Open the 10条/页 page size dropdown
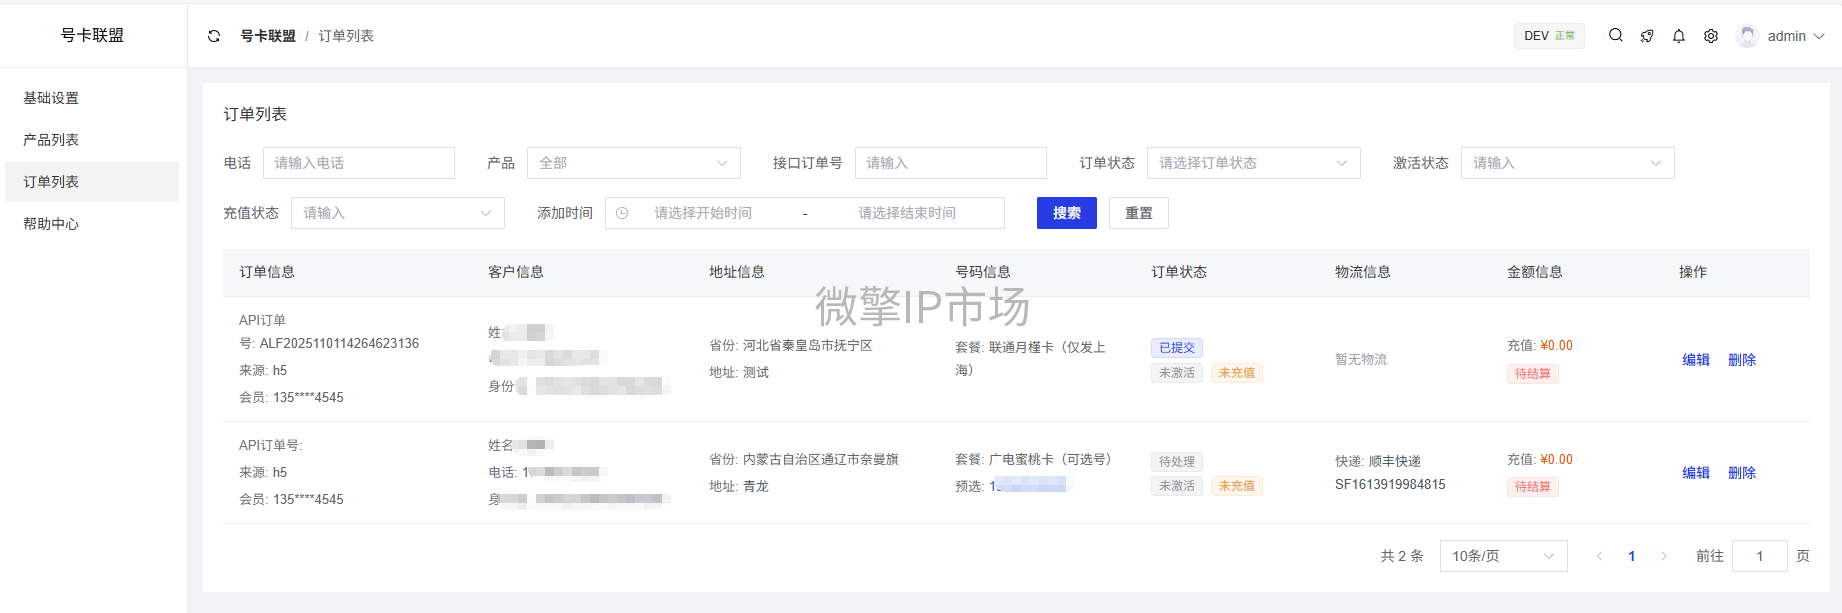Image resolution: width=1842 pixels, height=613 pixels. 1503,556
